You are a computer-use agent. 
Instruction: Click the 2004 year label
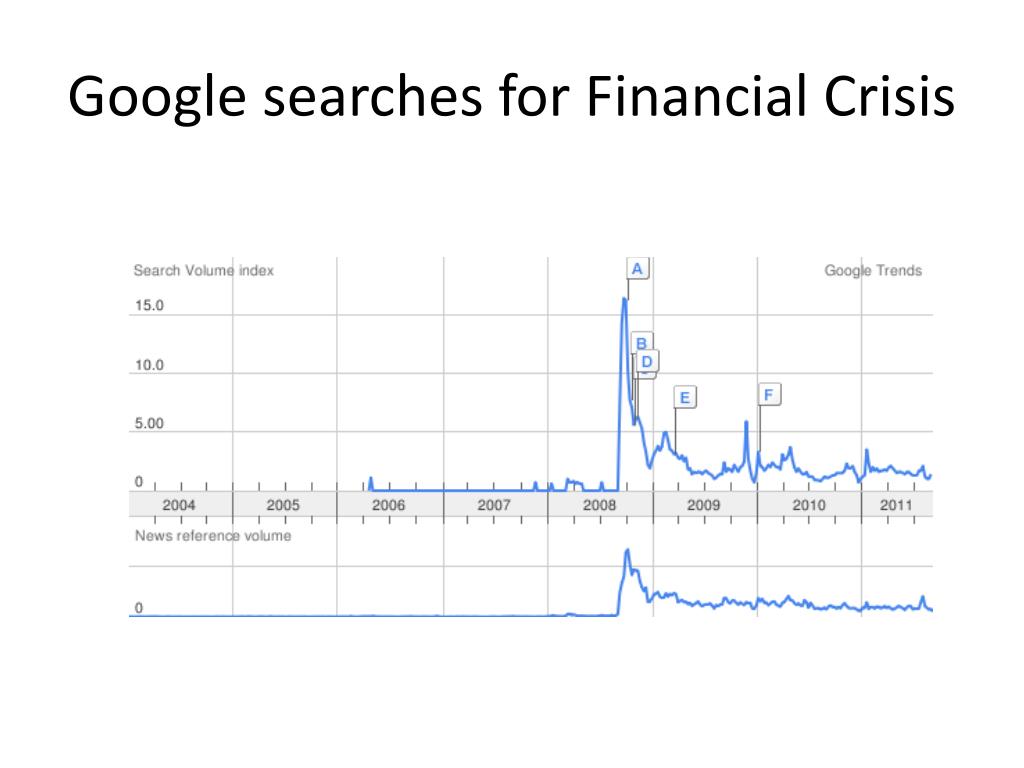coord(179,505)
